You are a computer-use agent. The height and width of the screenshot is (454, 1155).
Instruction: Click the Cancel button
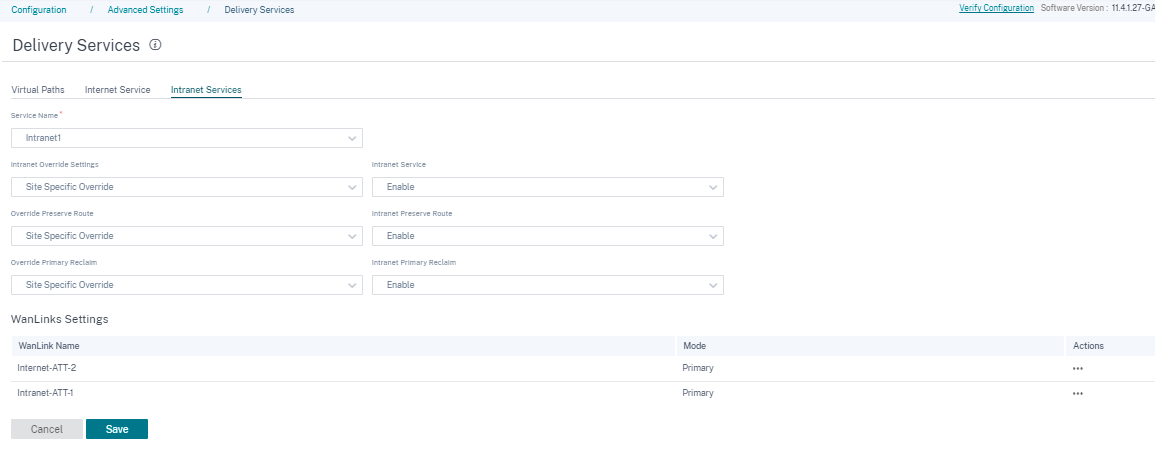[x=47, y=429]
